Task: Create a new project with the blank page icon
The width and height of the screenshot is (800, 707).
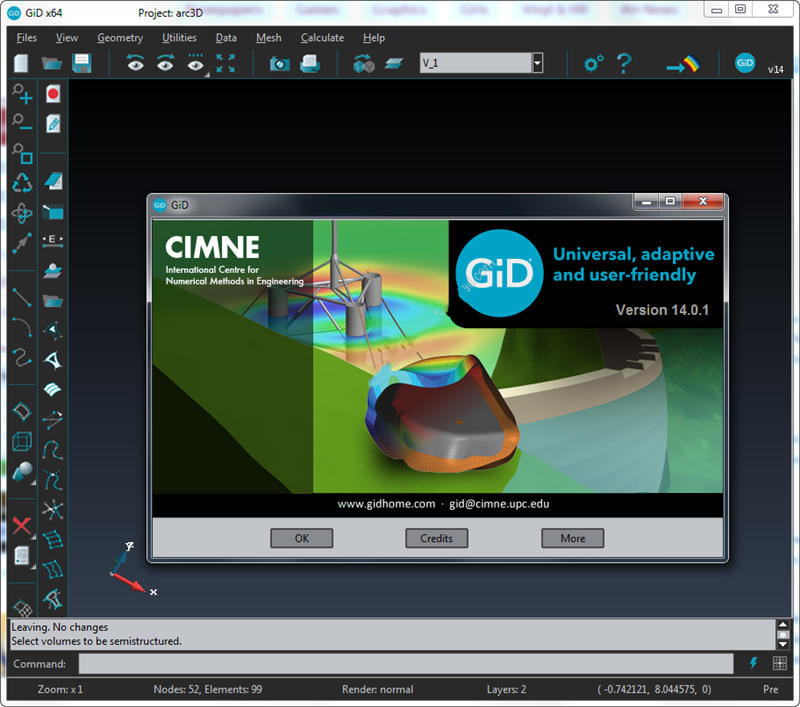Action: click(x=21, y=64)
